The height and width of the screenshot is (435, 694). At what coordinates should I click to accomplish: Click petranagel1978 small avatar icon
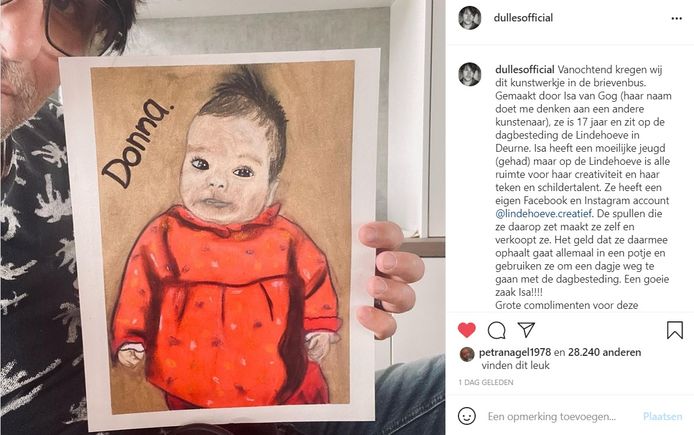coord(467,354)
